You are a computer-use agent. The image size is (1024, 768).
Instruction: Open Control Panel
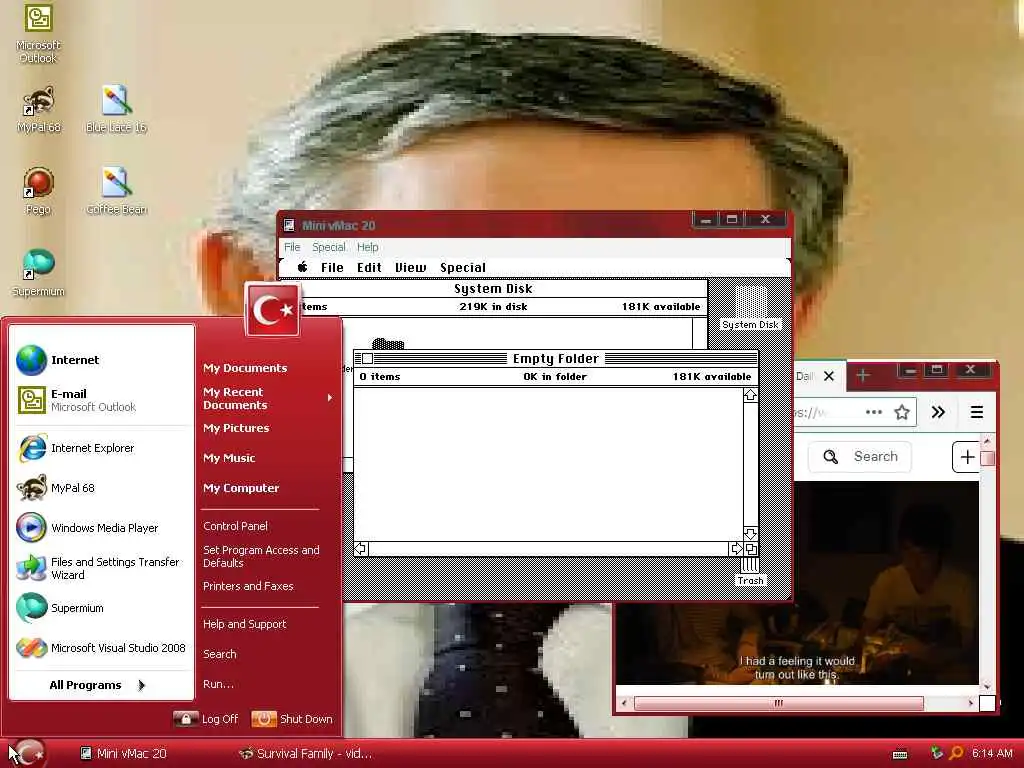point(235,526)
